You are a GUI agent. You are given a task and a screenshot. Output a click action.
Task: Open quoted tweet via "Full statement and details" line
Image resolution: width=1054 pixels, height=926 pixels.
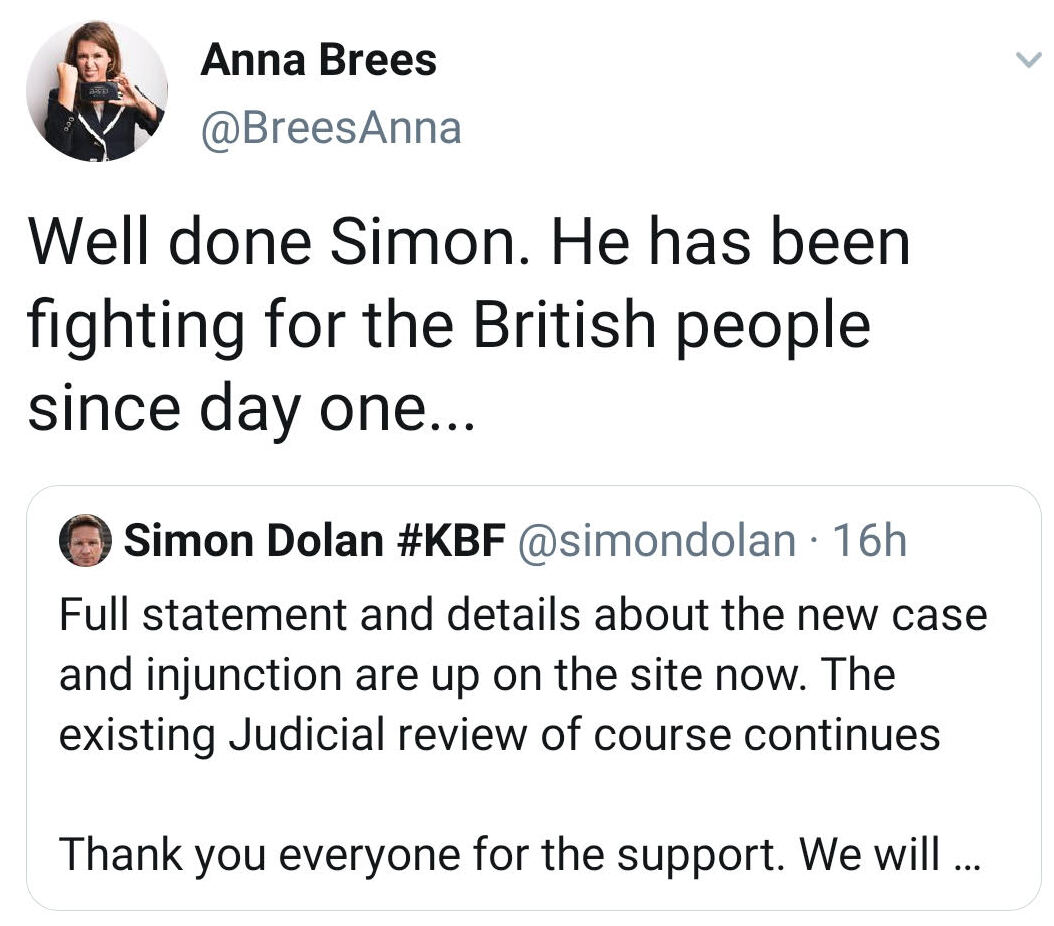point(522,614)
